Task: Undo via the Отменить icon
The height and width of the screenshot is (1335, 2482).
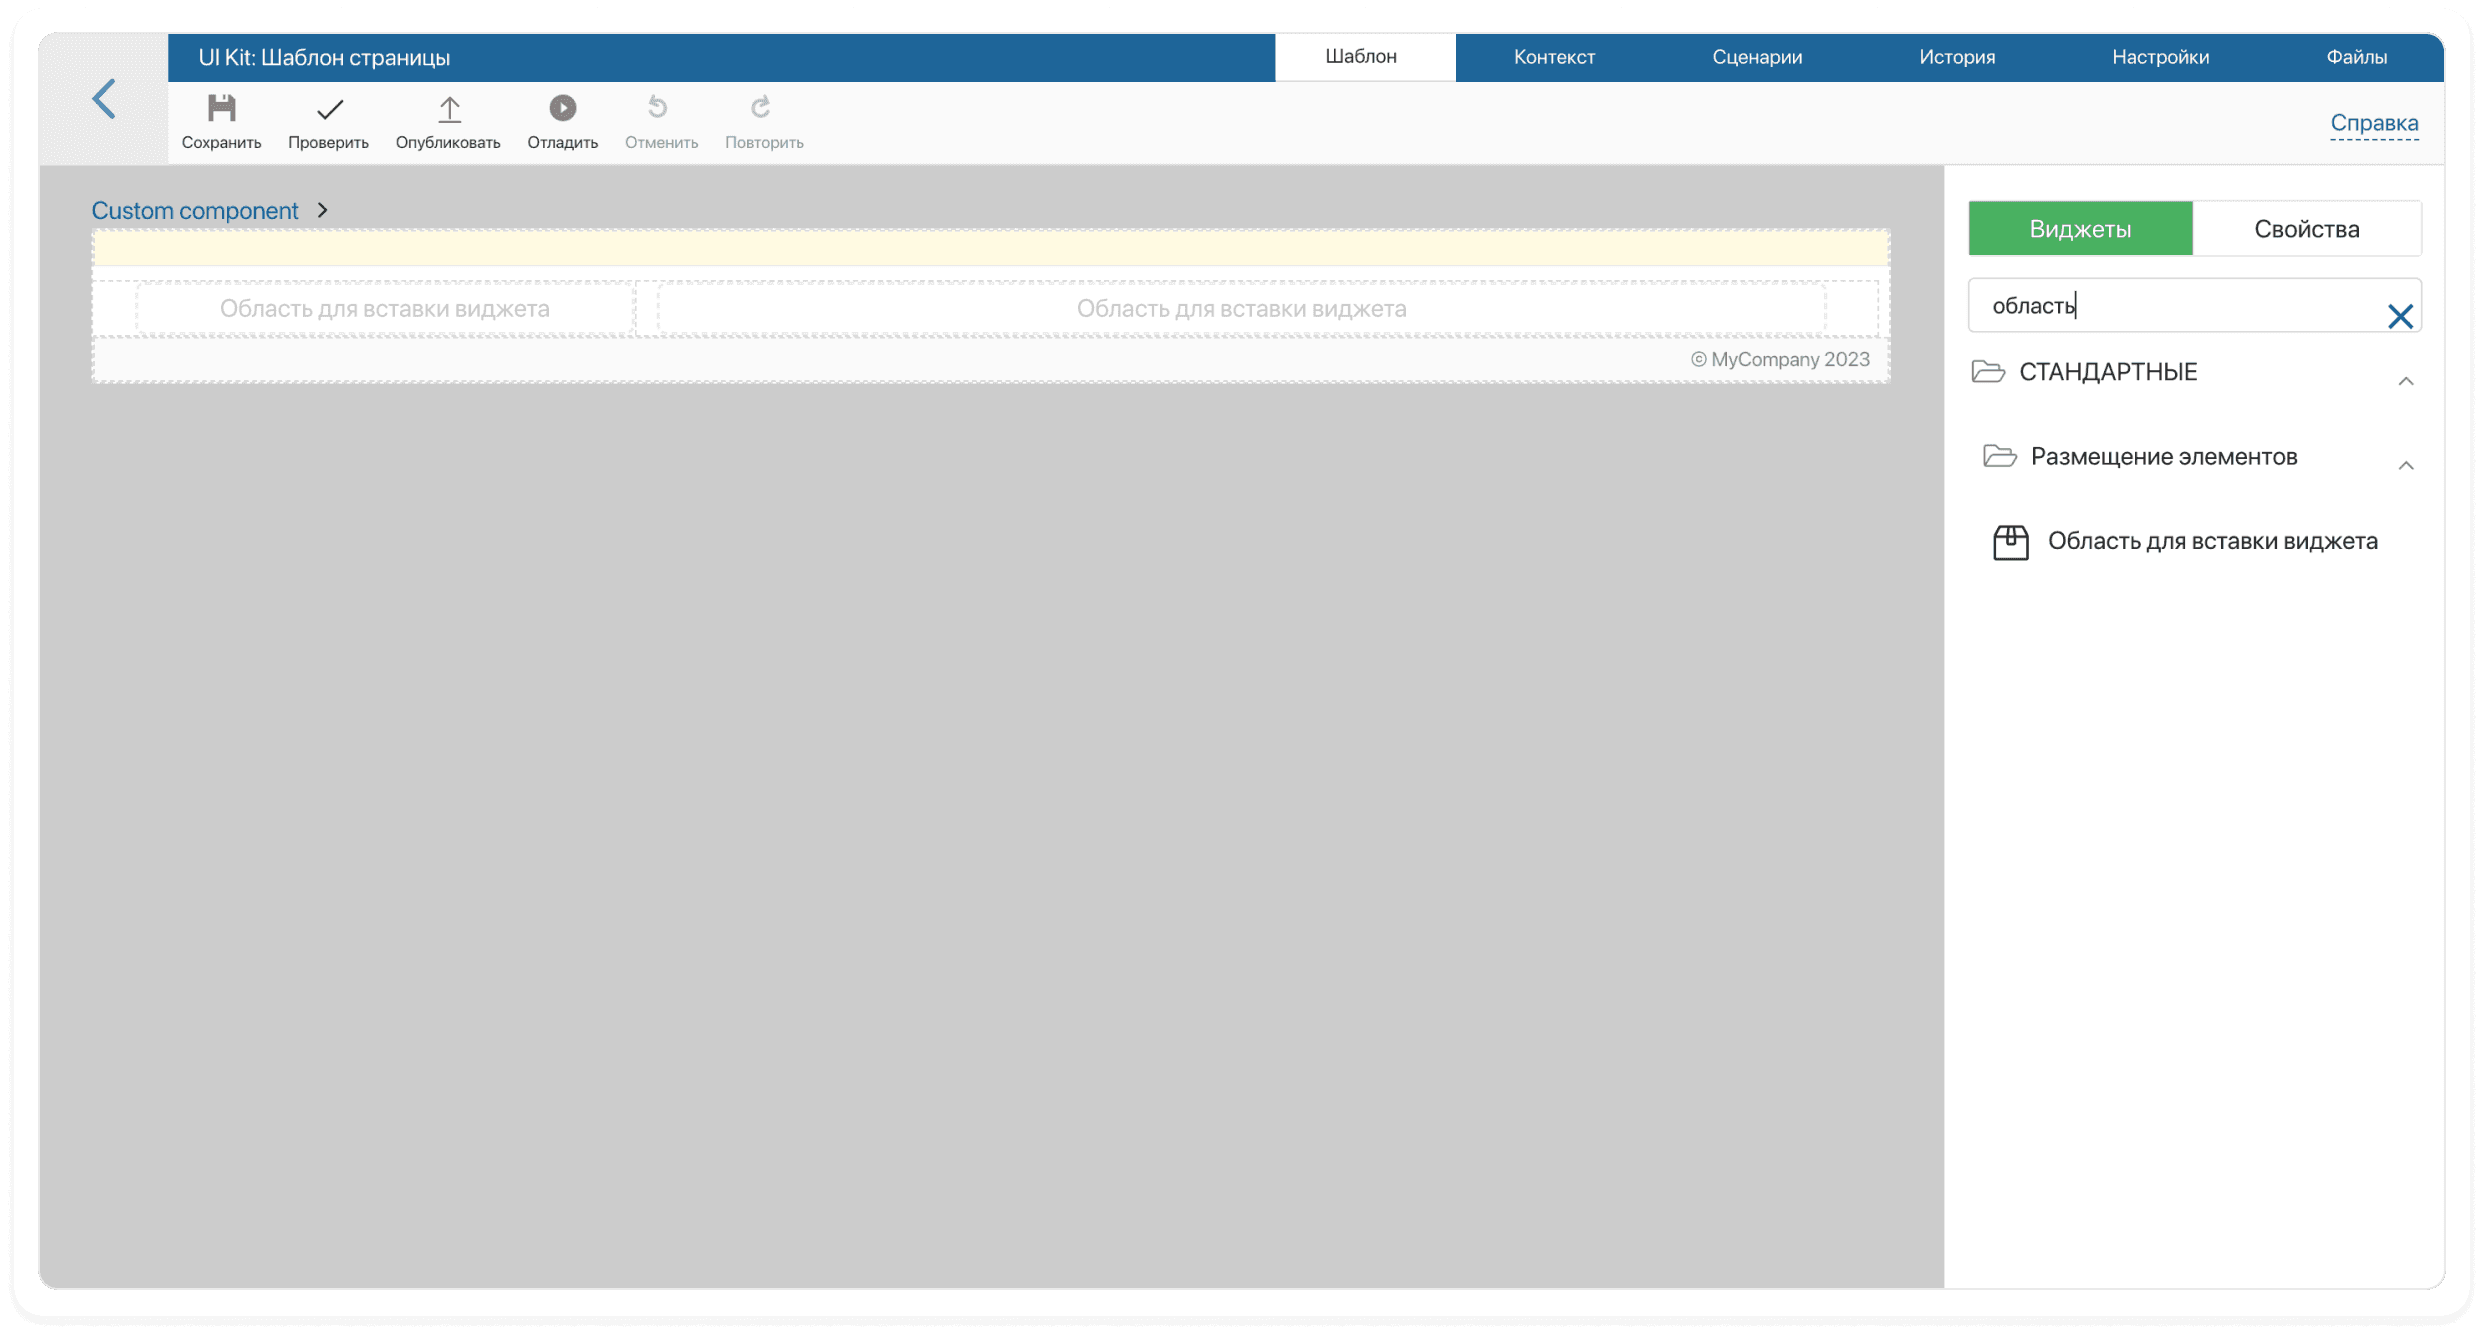Action: [658, 107]
